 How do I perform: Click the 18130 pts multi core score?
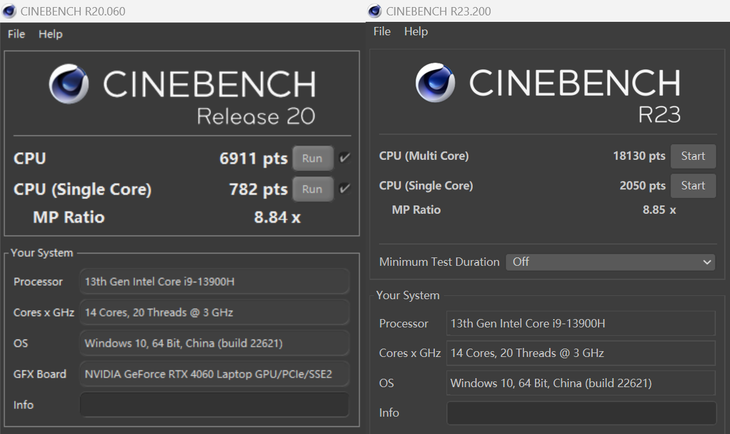(639, 156)
